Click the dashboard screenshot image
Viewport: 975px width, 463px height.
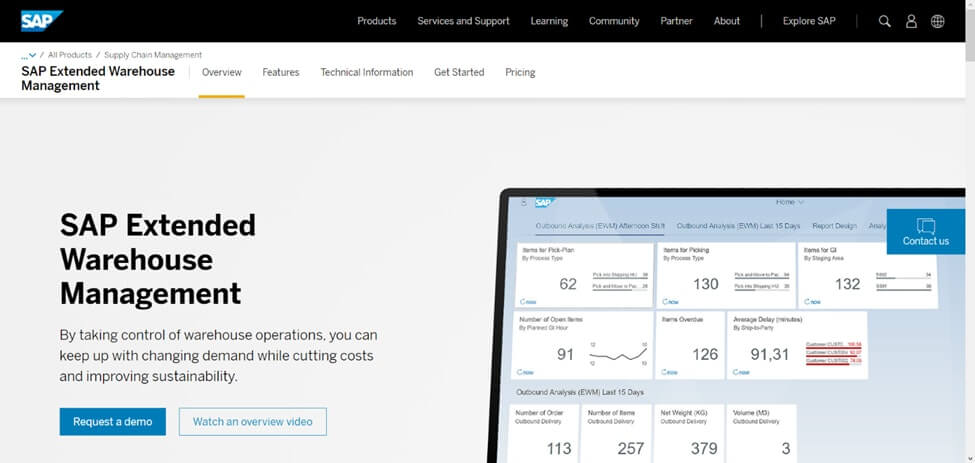tap(726, 326)
